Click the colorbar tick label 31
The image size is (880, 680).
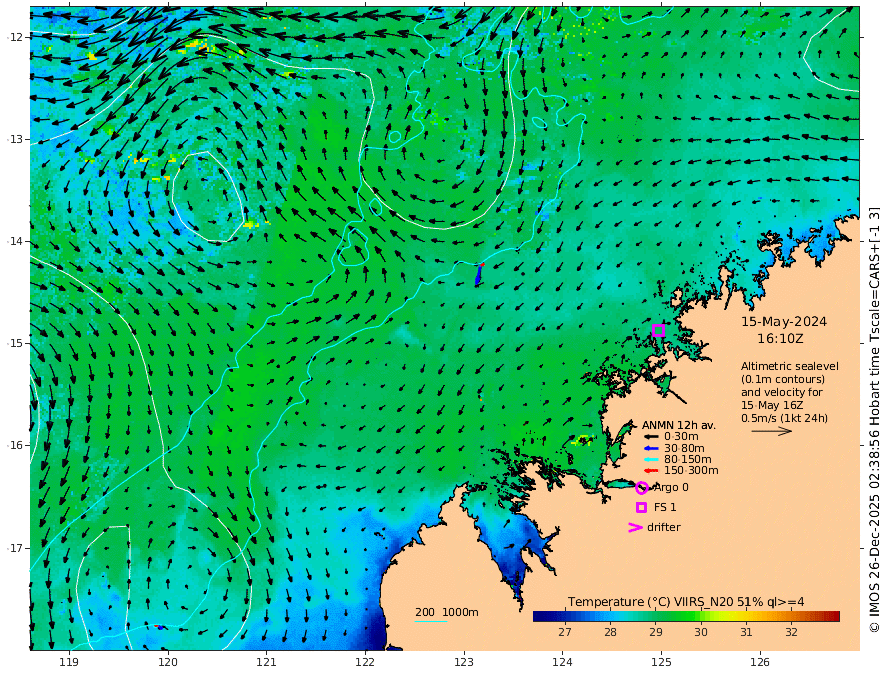tap(746, 632)
